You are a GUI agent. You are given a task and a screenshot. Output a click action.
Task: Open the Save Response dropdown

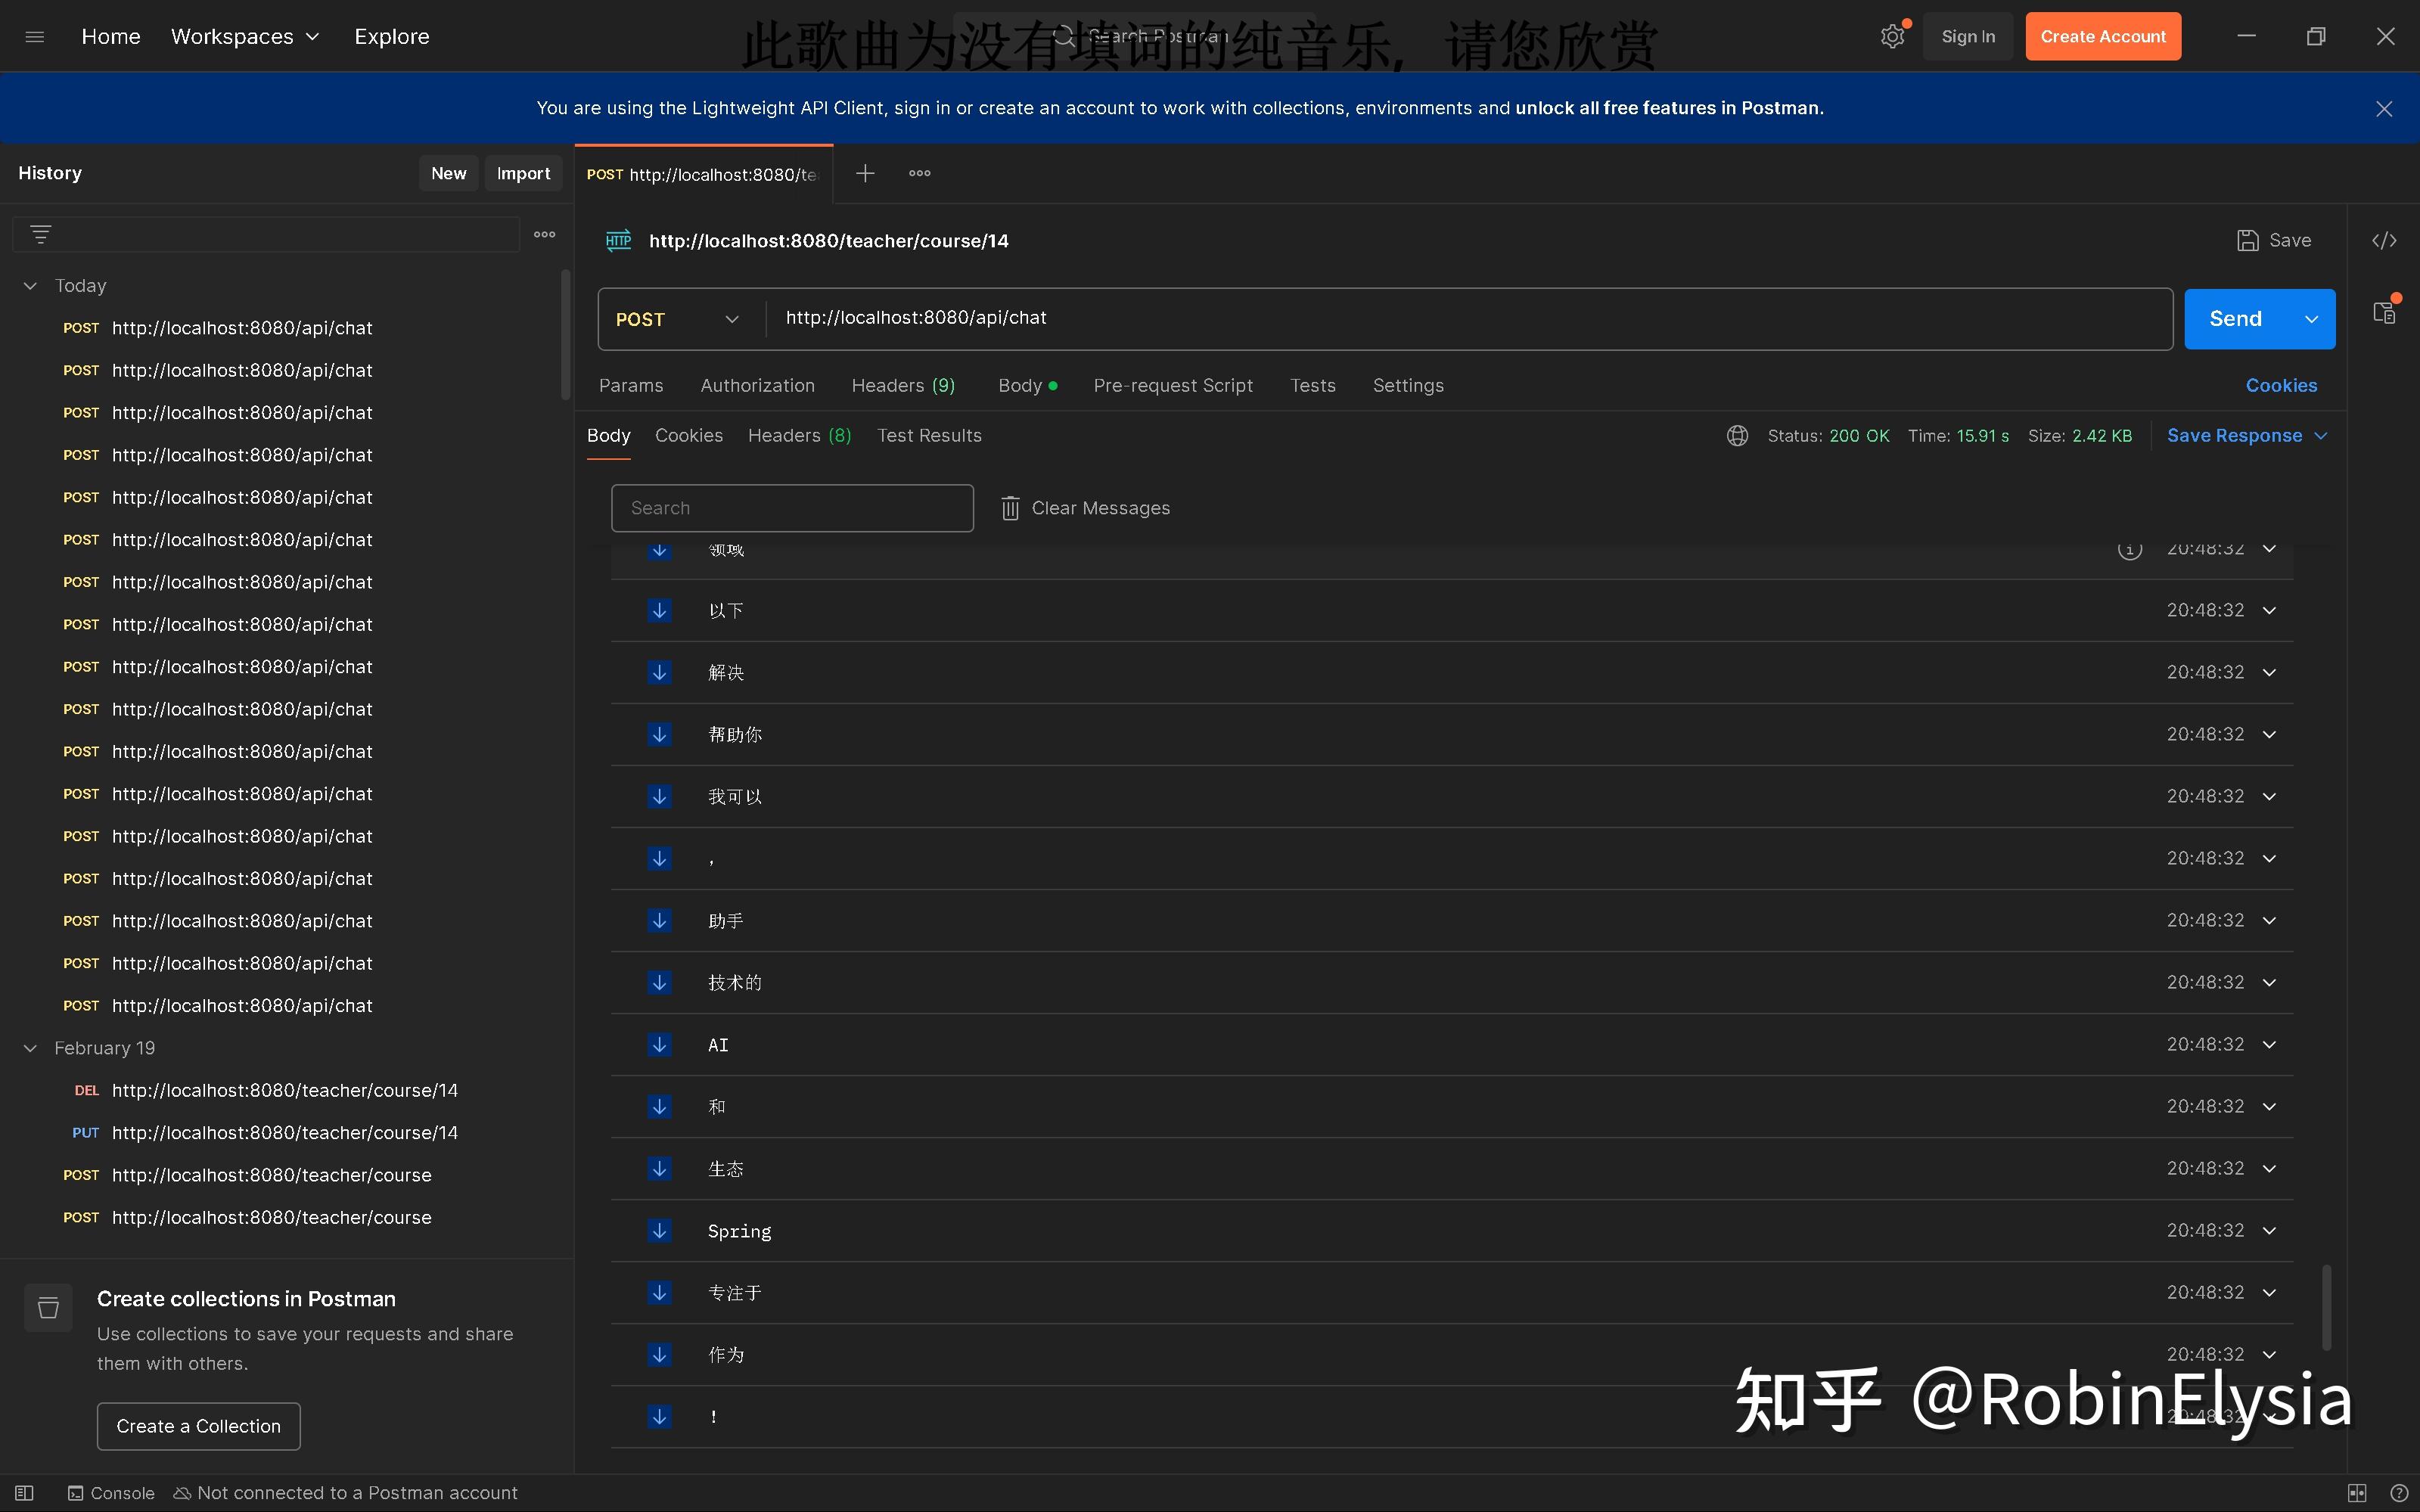pos(2320,435)
